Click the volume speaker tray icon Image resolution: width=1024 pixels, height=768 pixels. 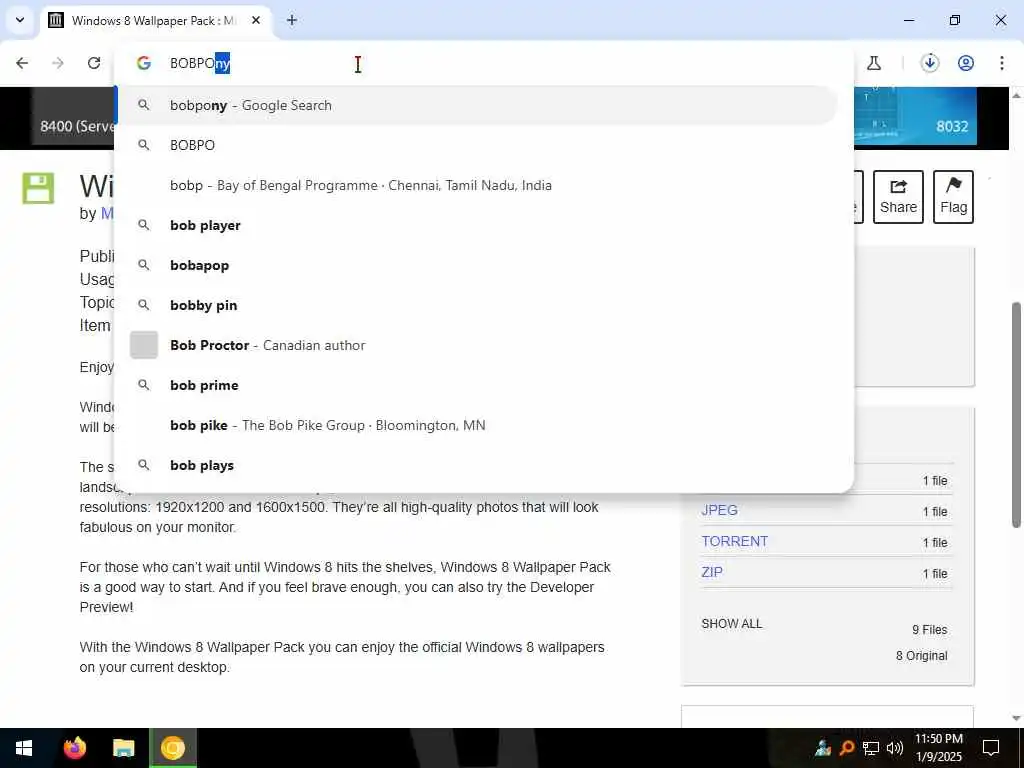(x=895, y=748)
